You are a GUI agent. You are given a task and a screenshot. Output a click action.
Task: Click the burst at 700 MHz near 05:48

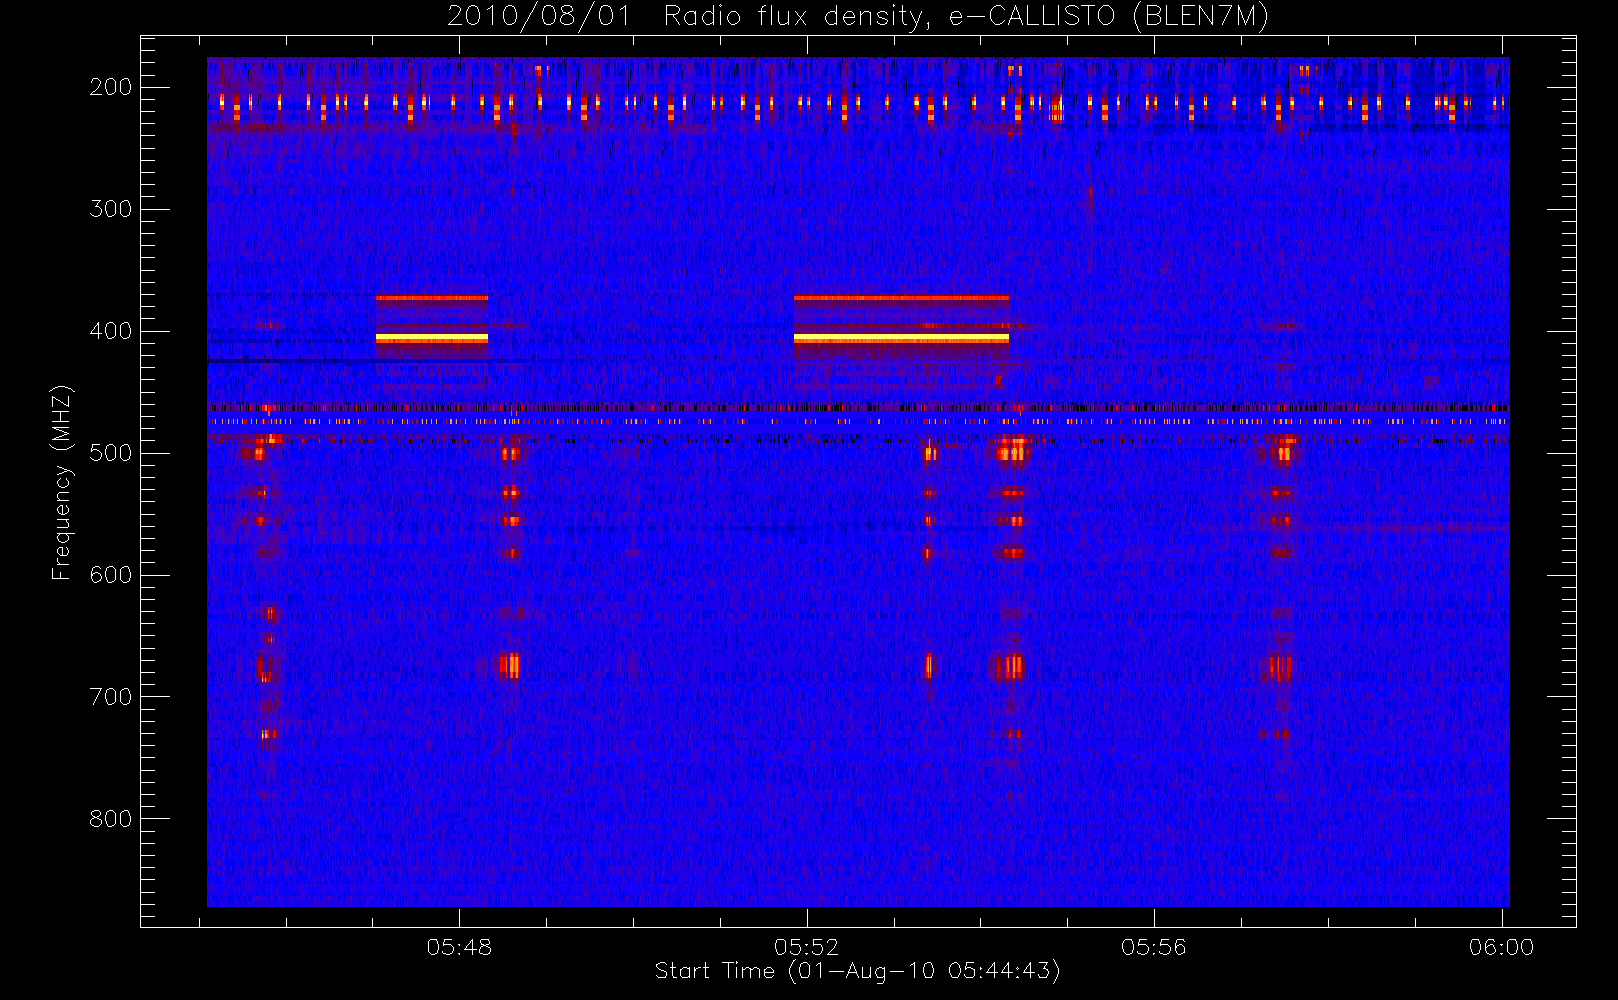510,666
